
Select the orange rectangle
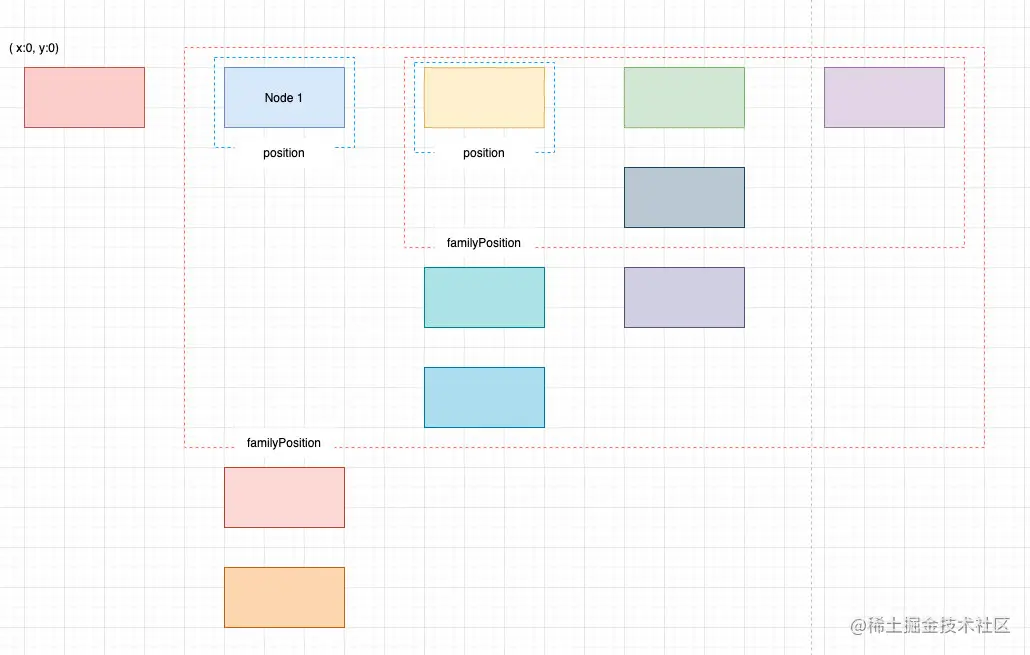(x=284, y=597)
